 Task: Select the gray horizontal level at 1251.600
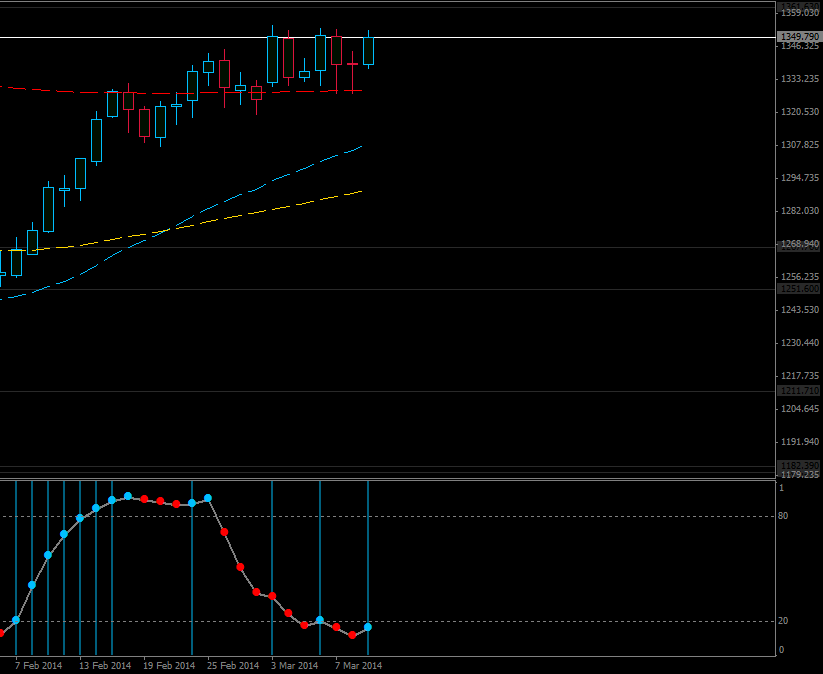(388, 289)
